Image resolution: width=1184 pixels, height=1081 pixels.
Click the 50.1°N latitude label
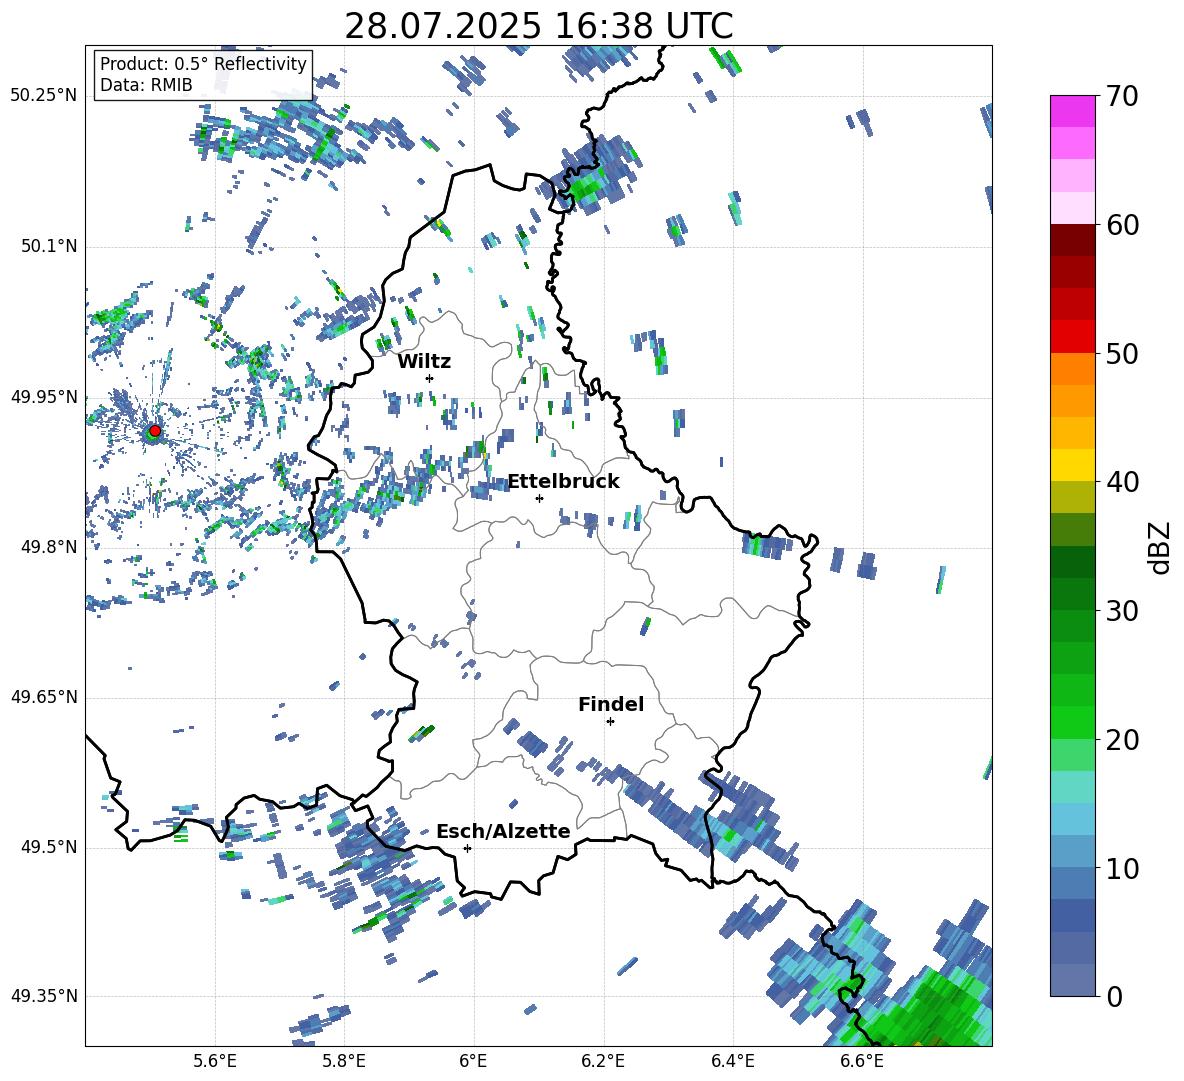(x=48, y=247)
